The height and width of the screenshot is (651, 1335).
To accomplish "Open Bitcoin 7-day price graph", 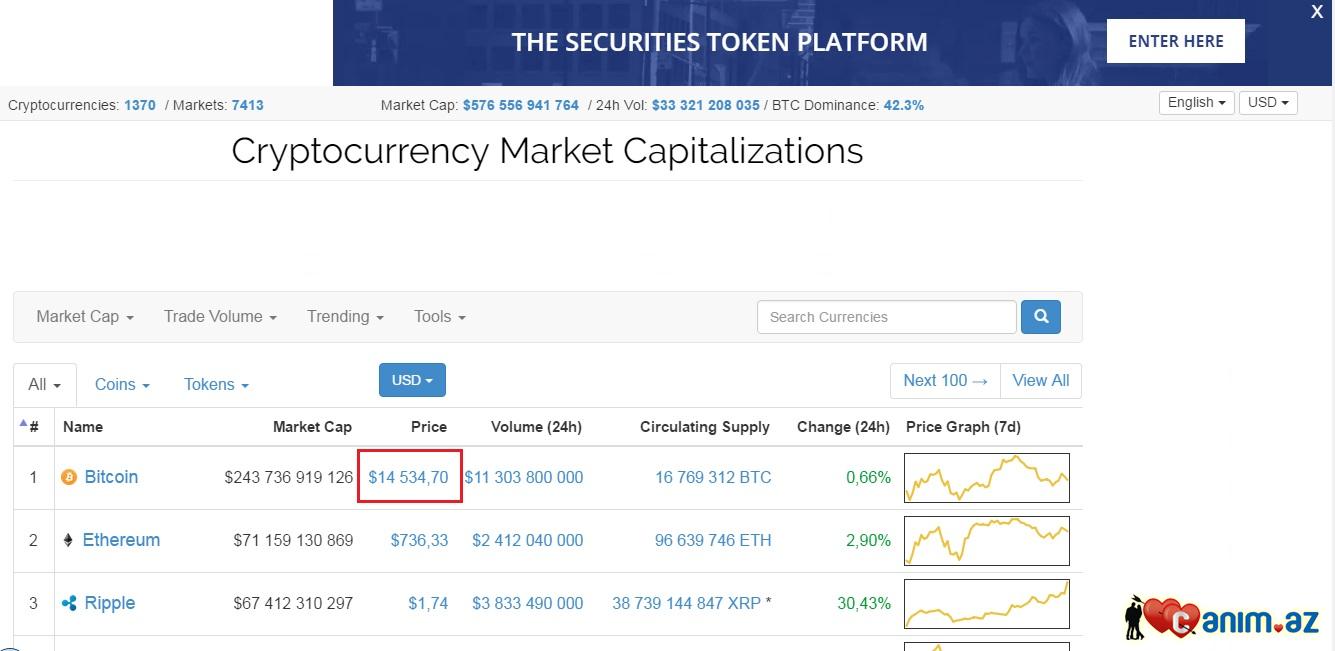I will [986, 478].
